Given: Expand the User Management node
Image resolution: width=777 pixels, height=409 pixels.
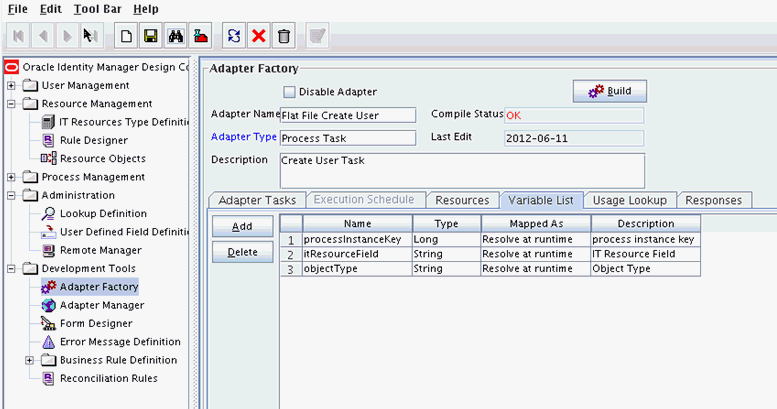Looking at the screenshot, I should click(x=11, y=86).
